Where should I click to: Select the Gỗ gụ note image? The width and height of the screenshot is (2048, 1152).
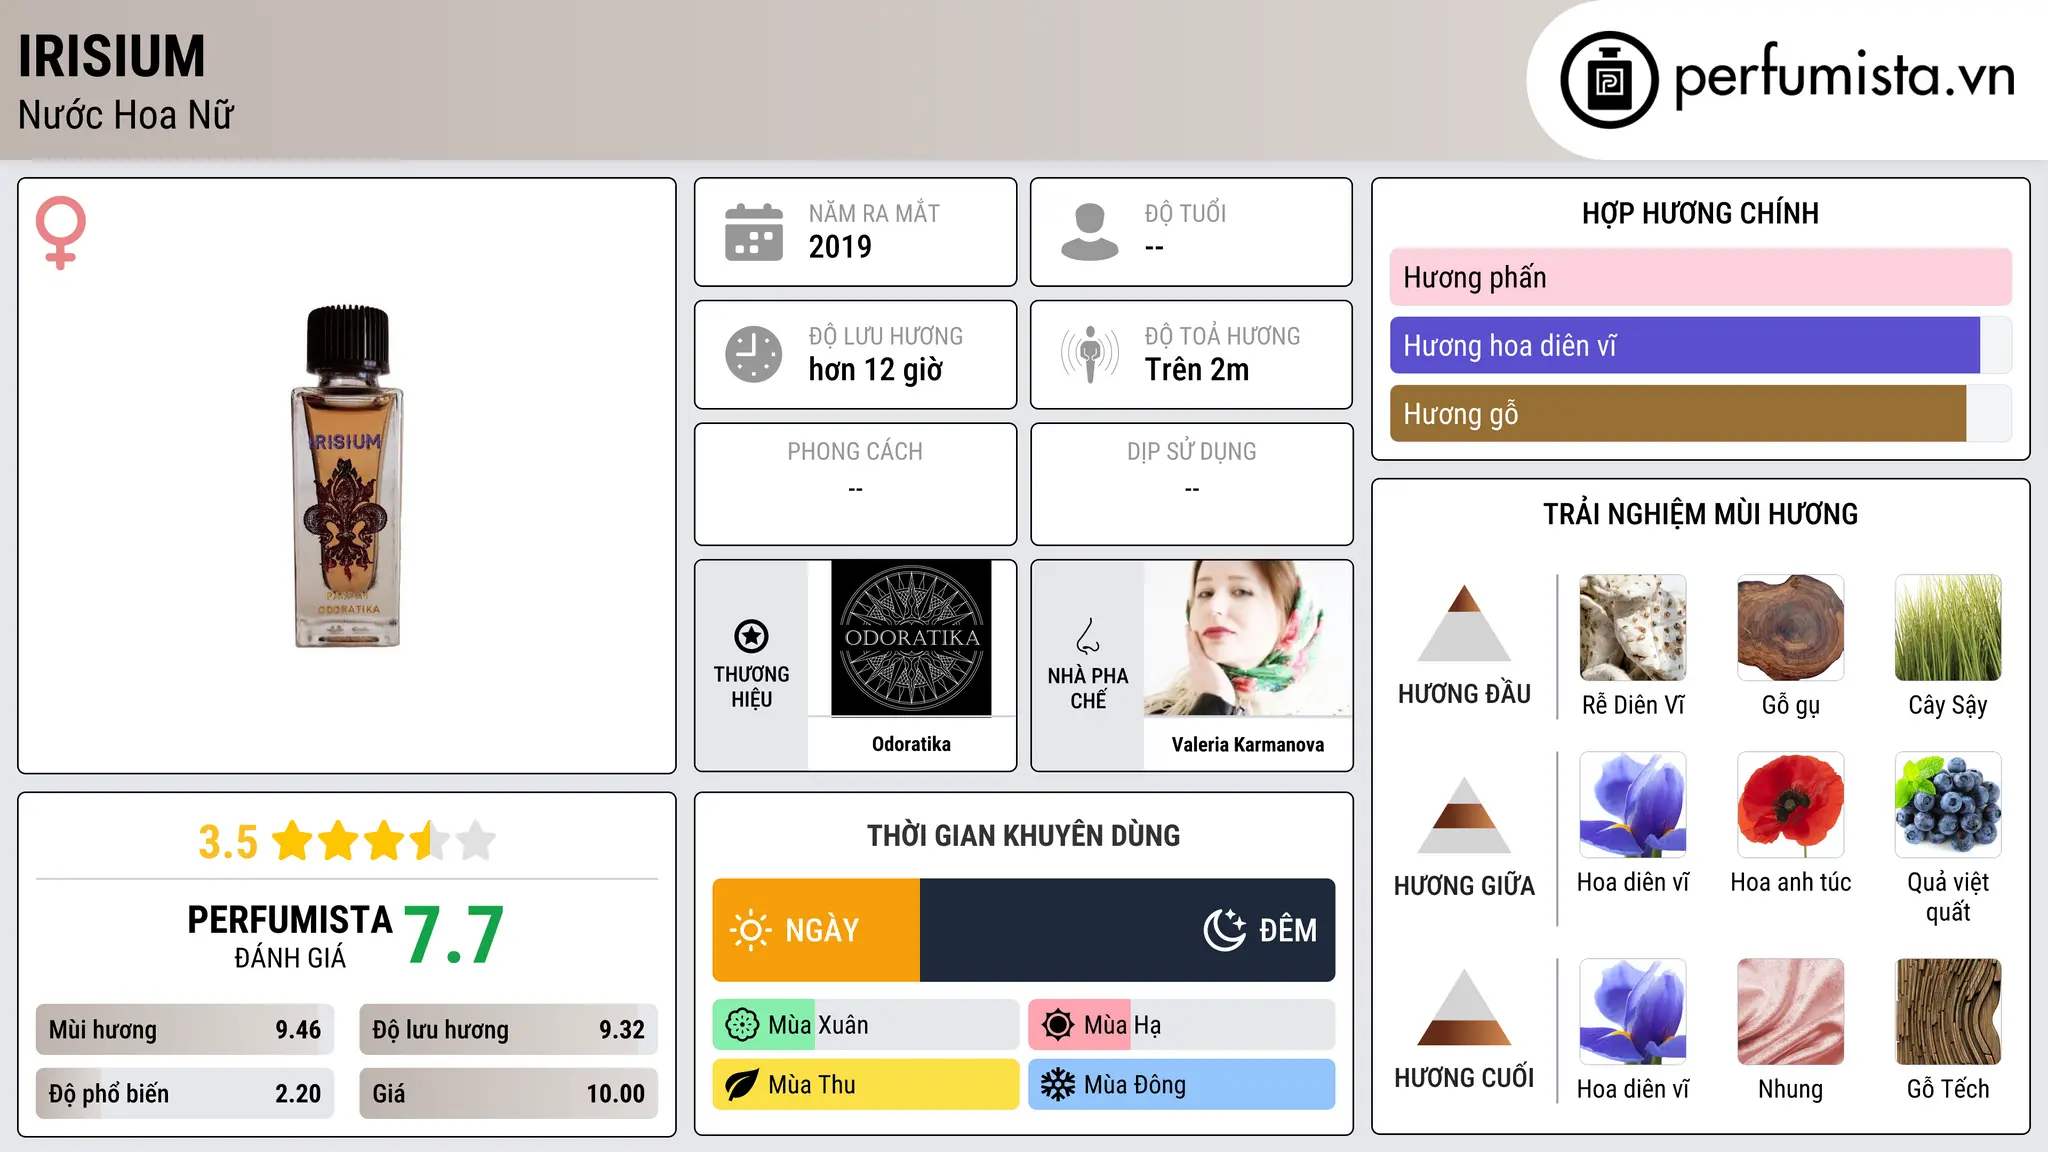[1791, 628]
